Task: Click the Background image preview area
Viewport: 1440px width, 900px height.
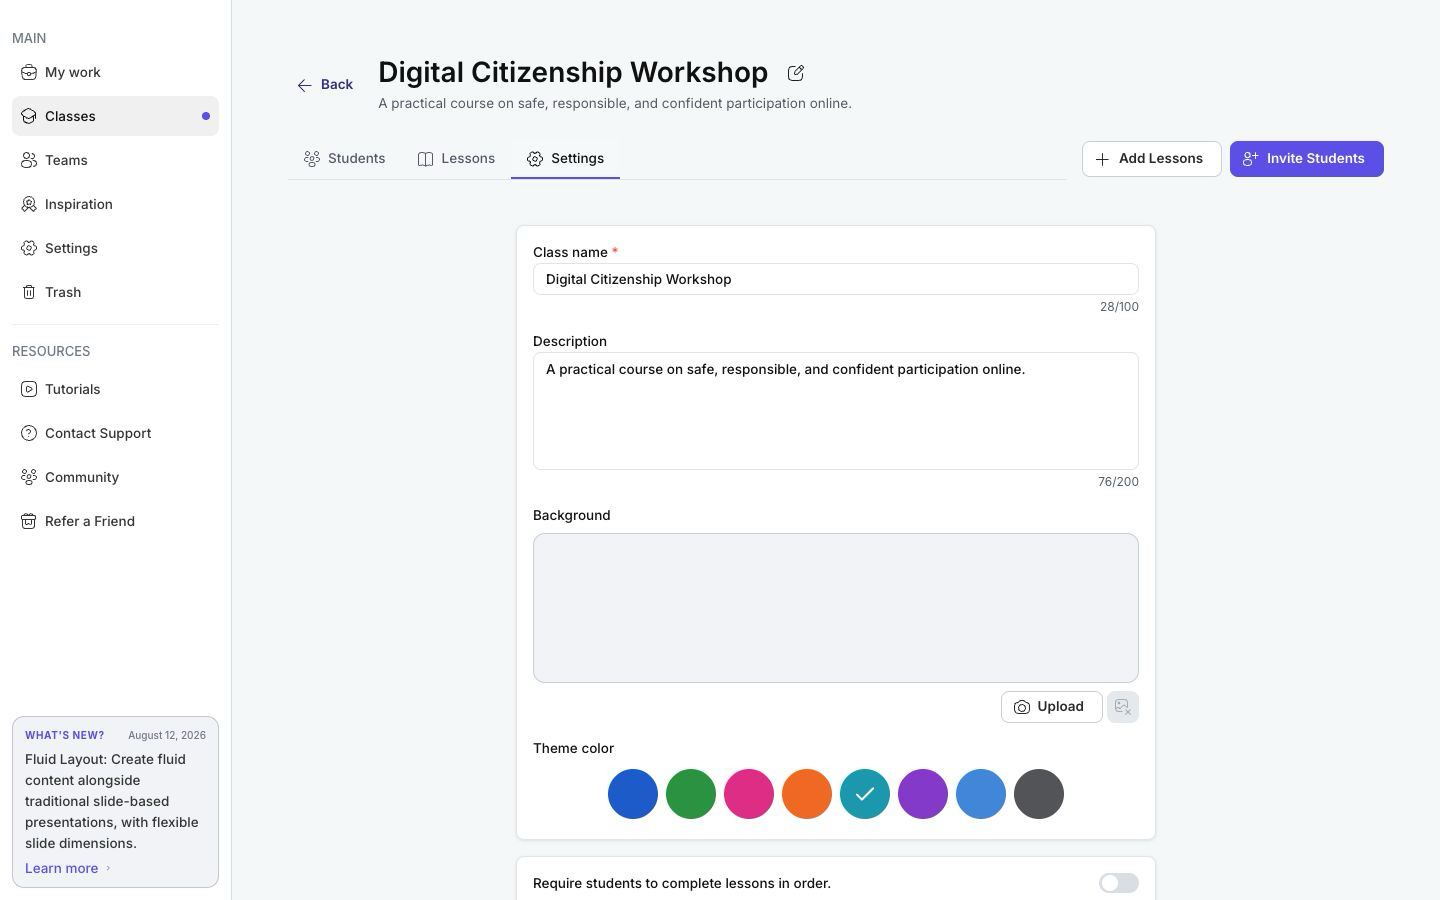Action: click(836, 608)
